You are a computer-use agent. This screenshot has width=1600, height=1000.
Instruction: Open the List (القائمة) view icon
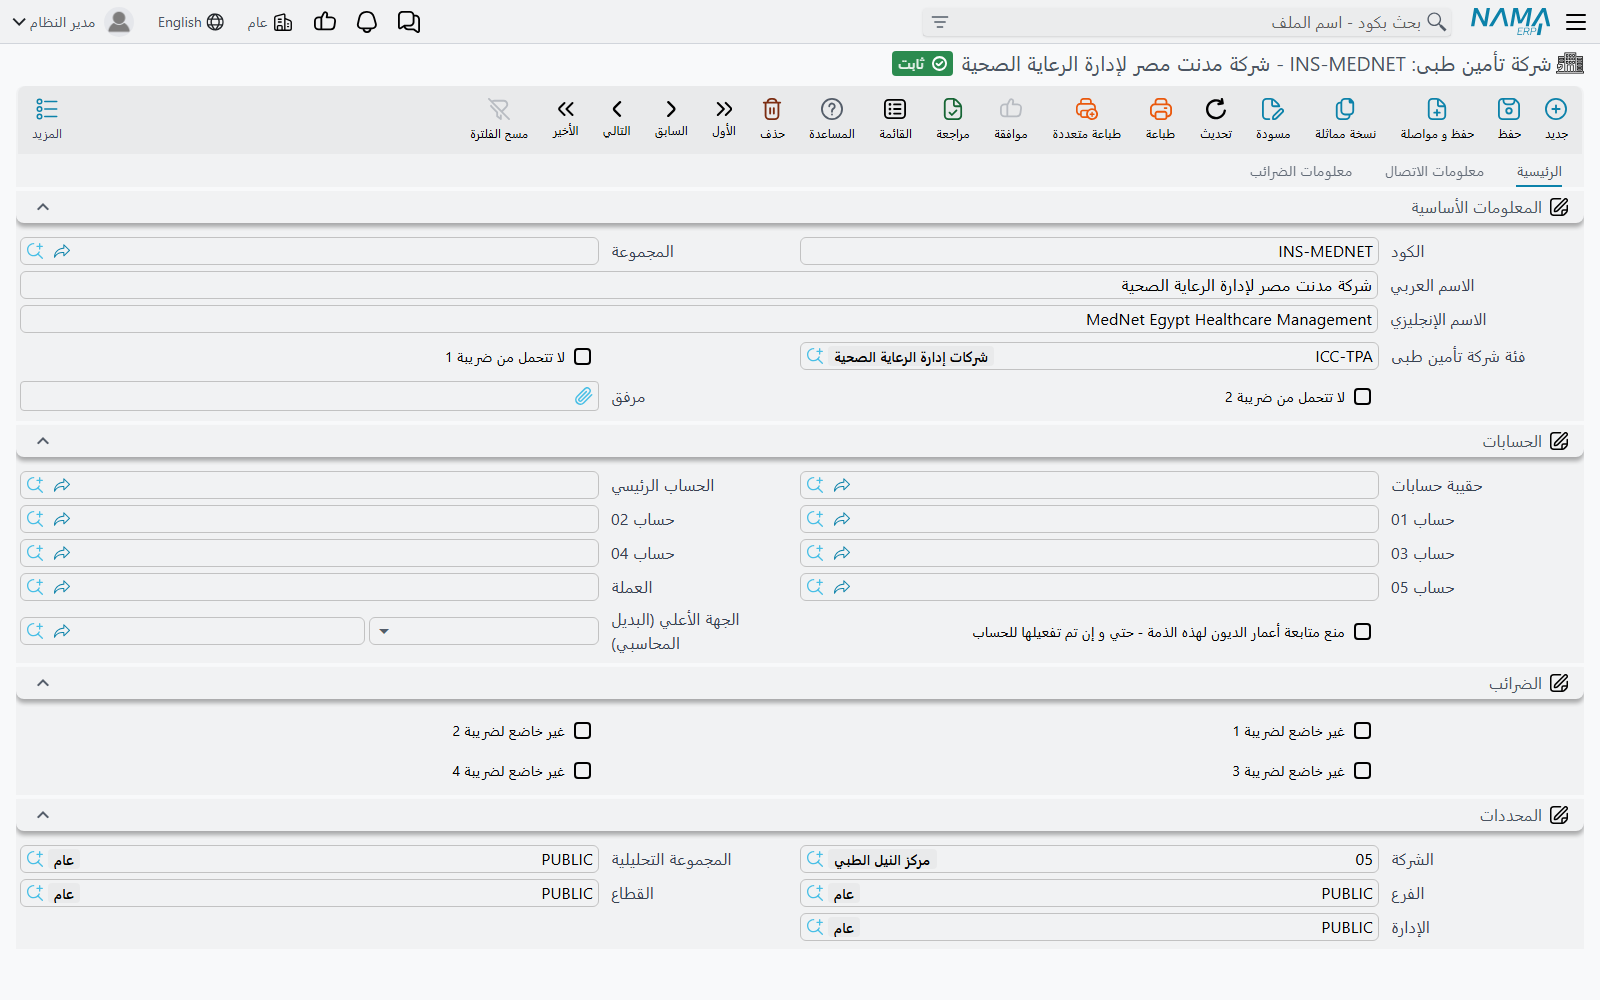895,109
